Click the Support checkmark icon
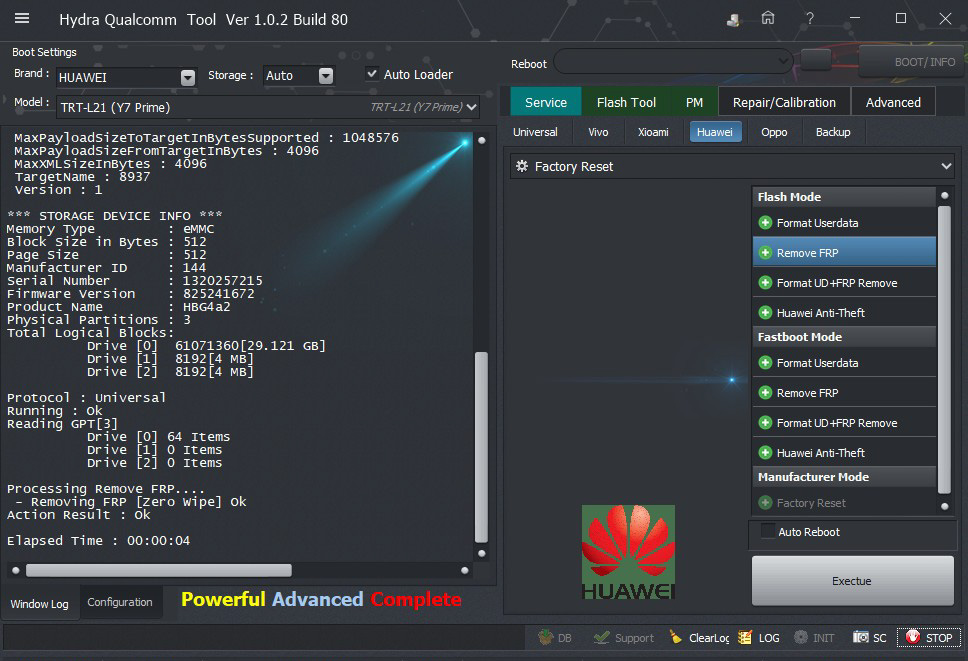This screenshot has width=968, height=661. click(601, 637)
